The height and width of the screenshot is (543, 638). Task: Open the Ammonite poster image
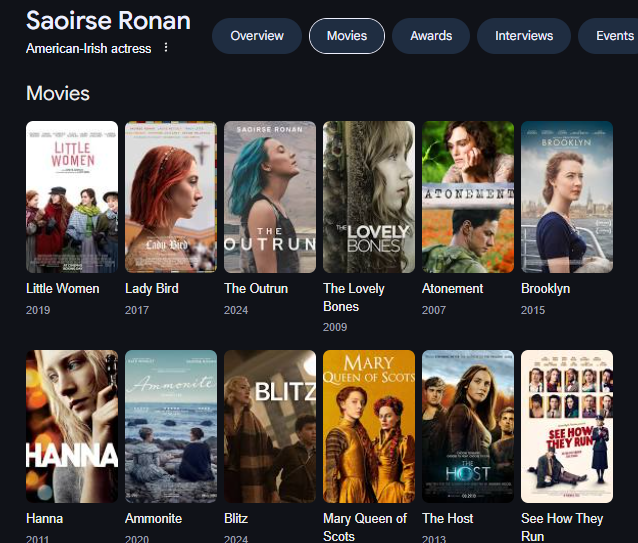[171, 426]
